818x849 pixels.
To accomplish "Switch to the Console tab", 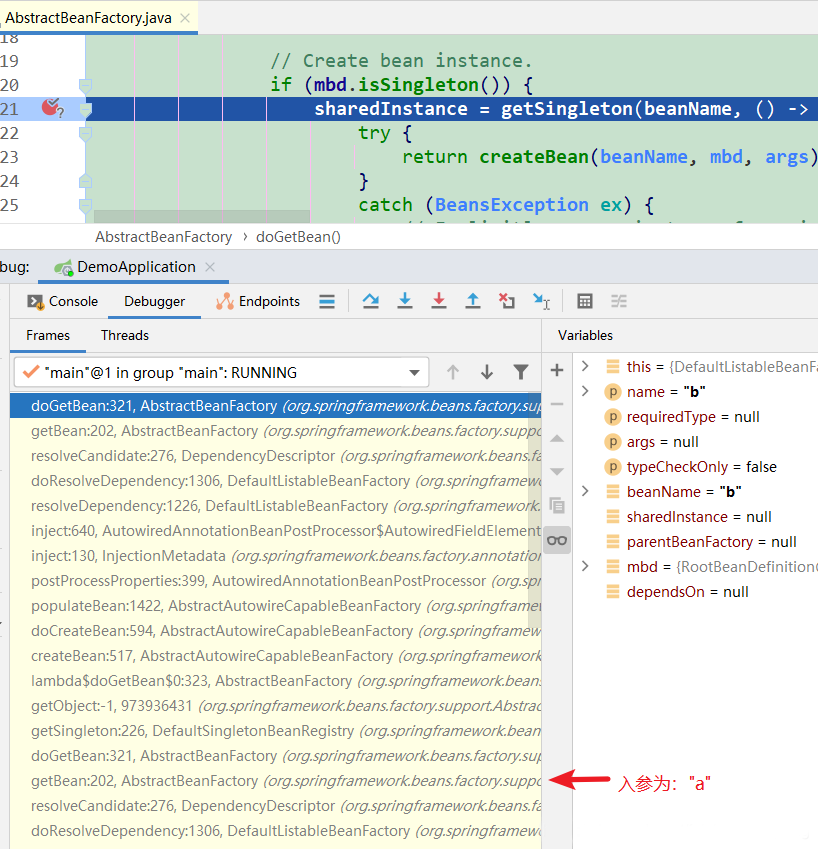I will pos(63,302).
